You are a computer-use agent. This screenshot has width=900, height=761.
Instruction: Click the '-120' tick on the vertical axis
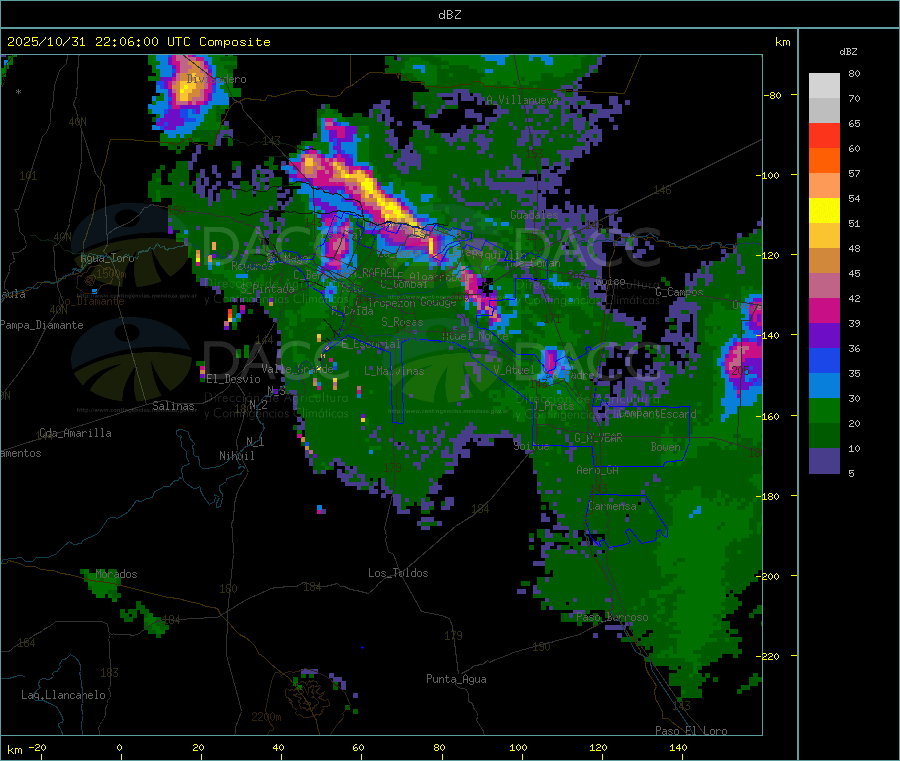coord(770,255)
